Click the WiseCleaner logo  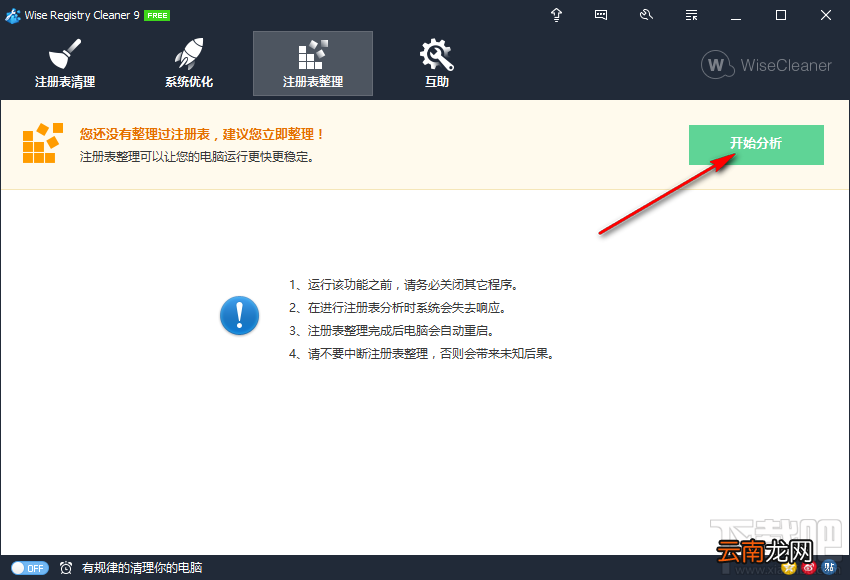(766, 65)
